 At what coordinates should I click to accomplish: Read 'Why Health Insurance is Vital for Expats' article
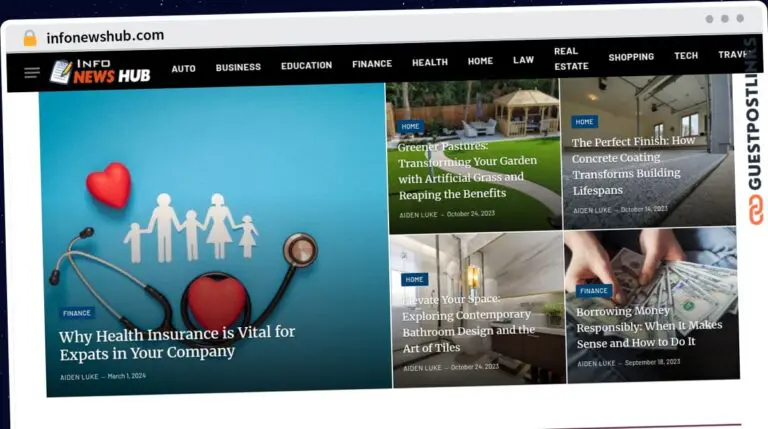177,343
